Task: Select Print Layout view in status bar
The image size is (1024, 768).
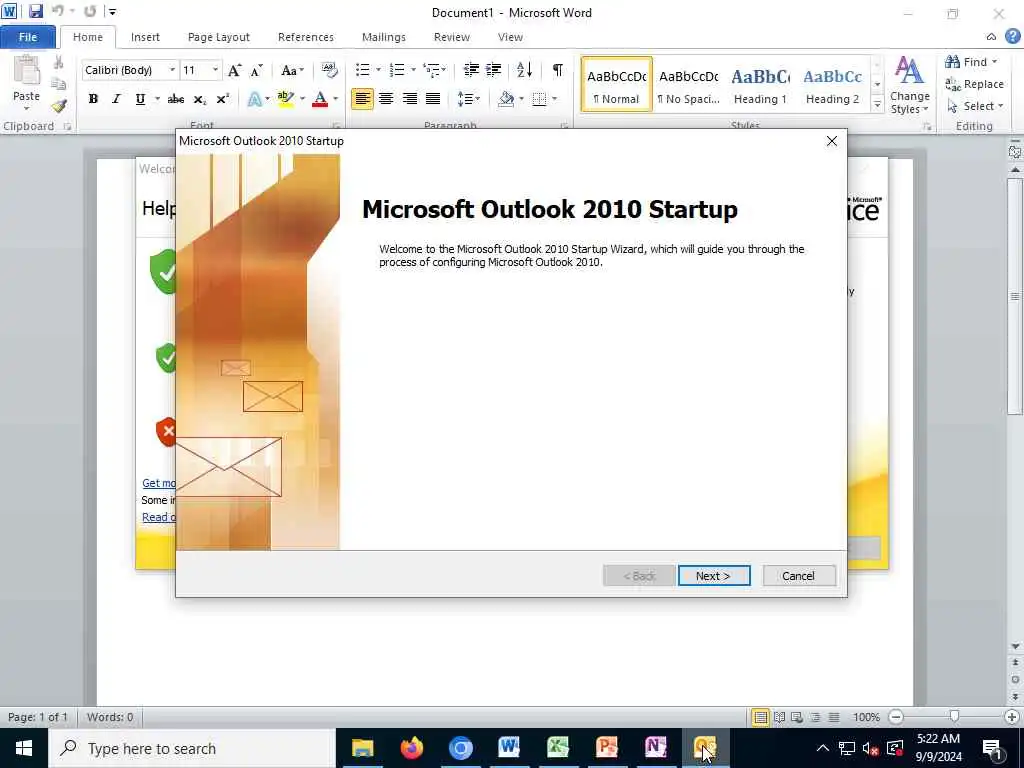Action: pyautogui.click(x=760, y=717)
